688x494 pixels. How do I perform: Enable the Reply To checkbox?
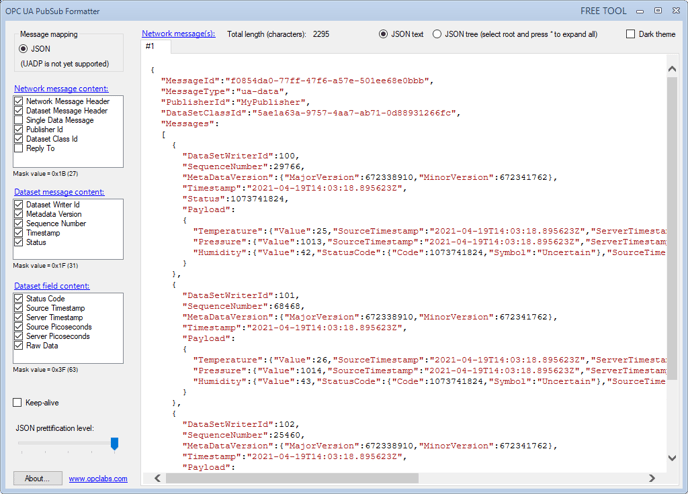click(19, 148)
